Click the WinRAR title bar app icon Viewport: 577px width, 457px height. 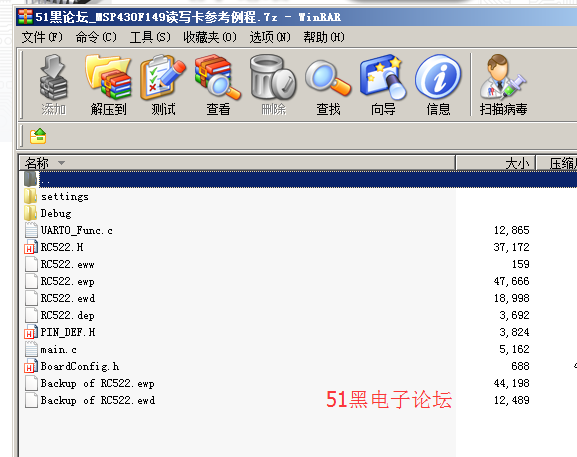coord(25,17)
